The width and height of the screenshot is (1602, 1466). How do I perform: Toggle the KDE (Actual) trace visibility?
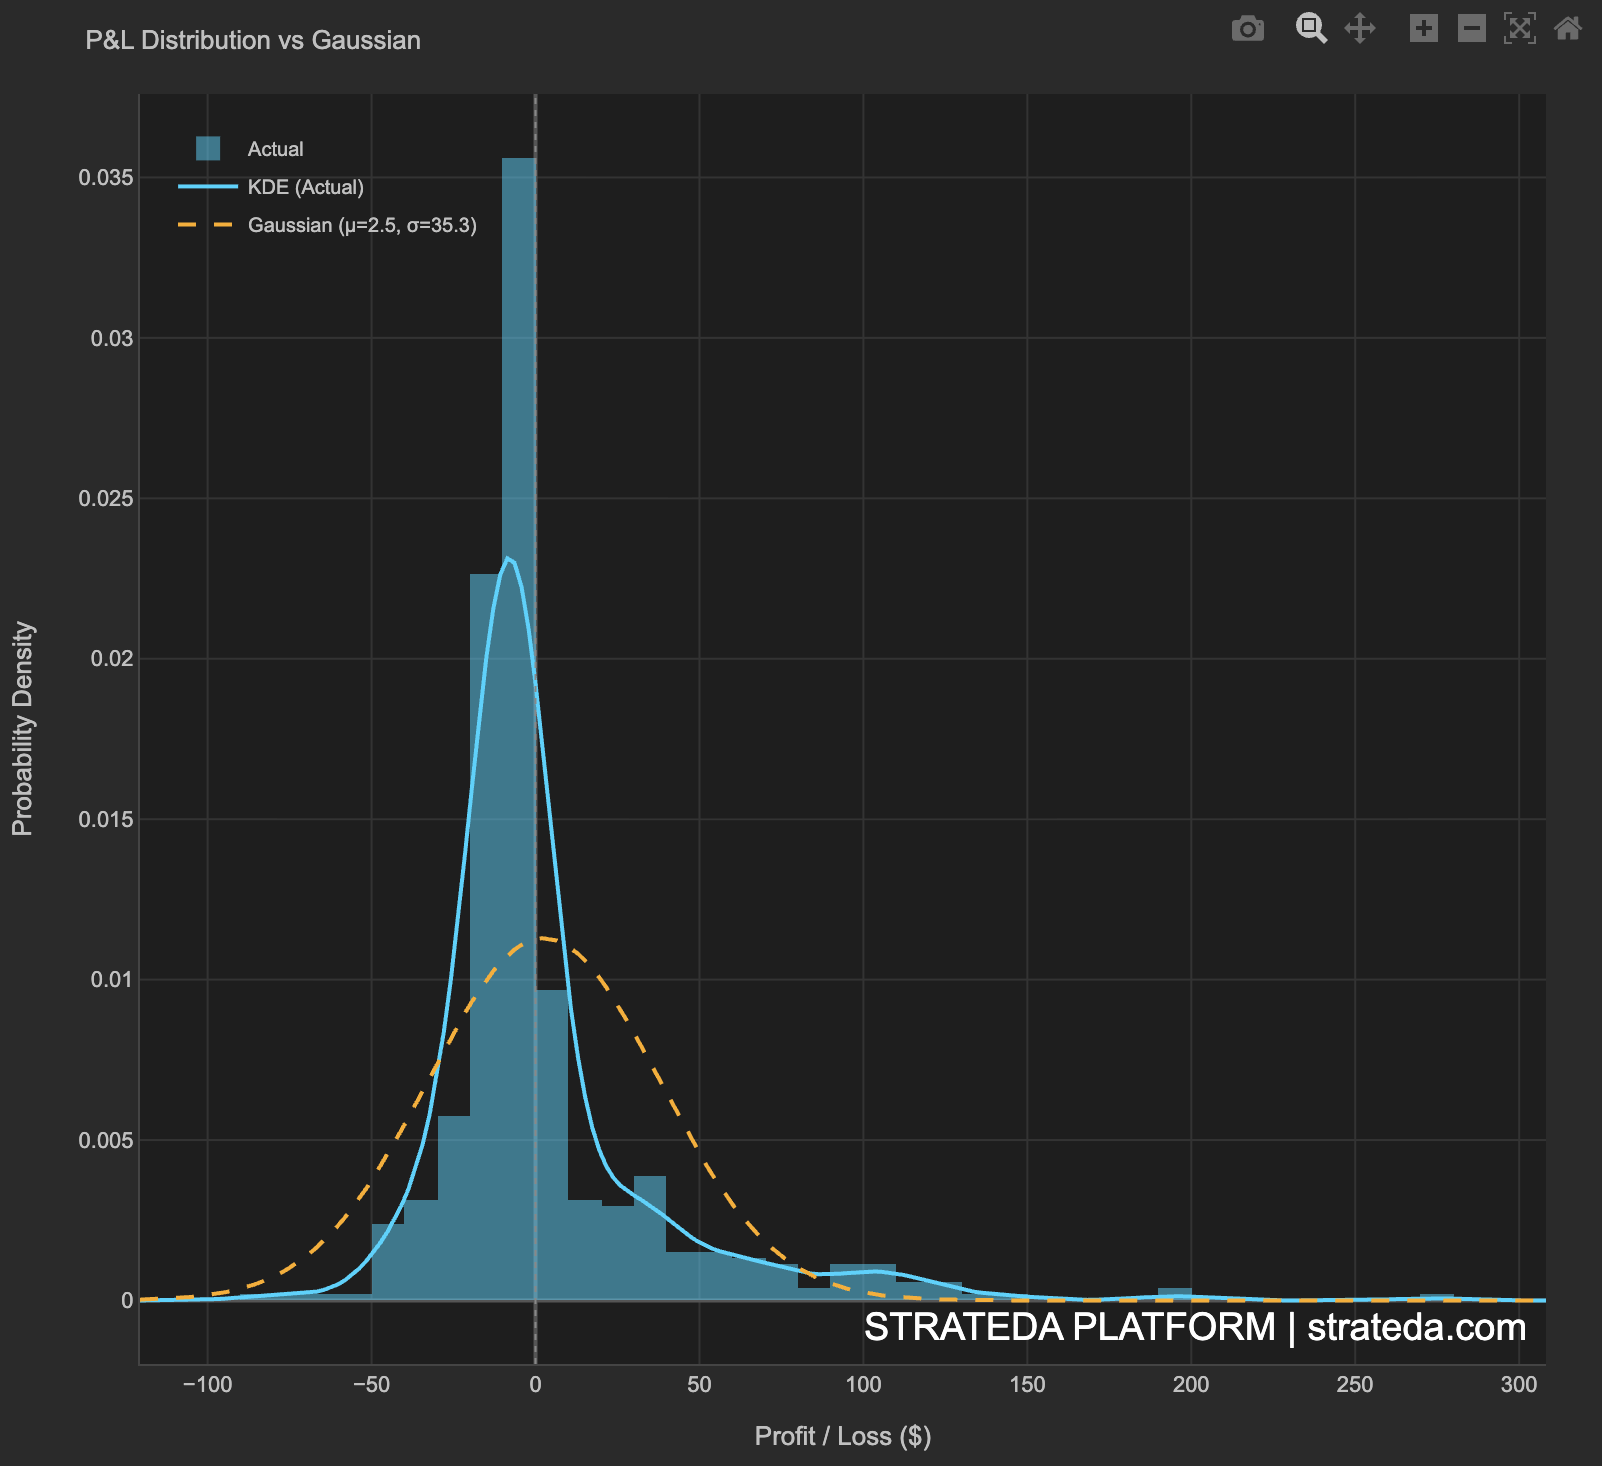click(x=306, y=186)
